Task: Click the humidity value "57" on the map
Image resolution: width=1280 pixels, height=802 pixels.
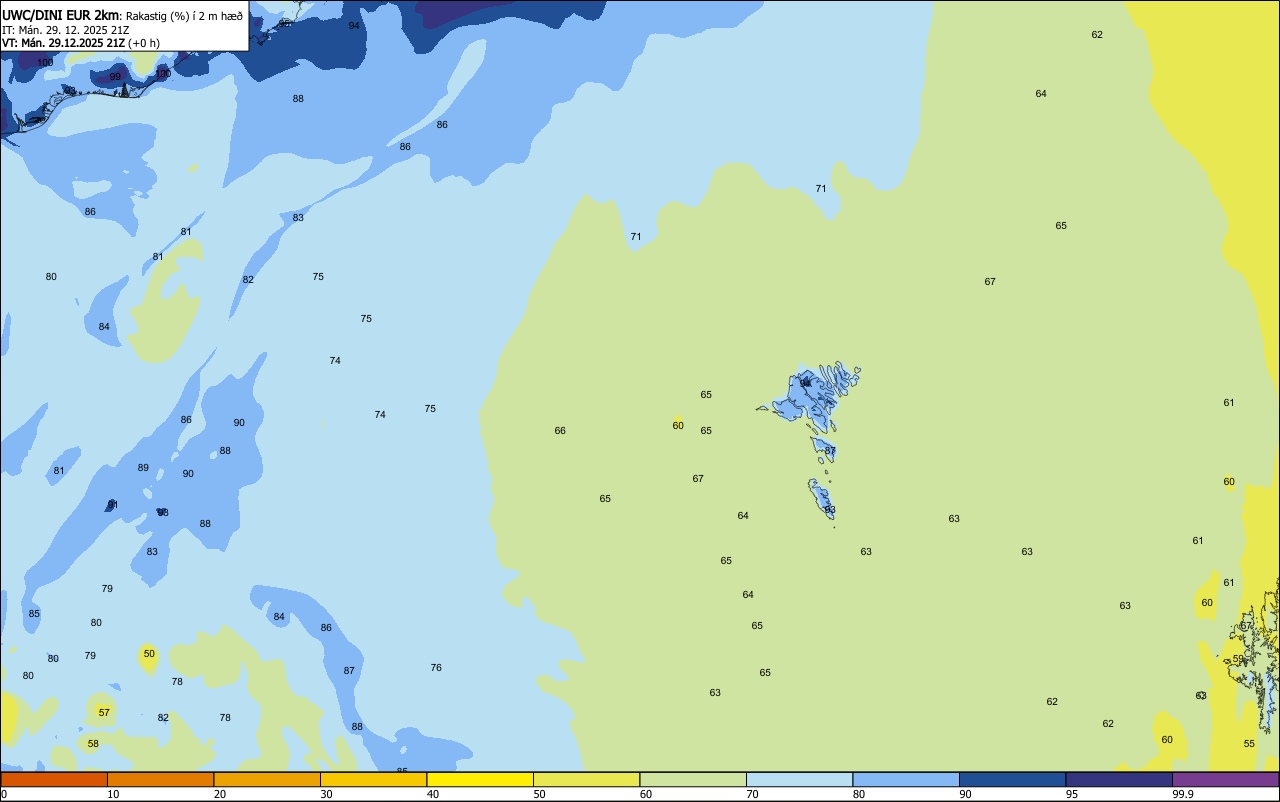Action: coord(104,713)
